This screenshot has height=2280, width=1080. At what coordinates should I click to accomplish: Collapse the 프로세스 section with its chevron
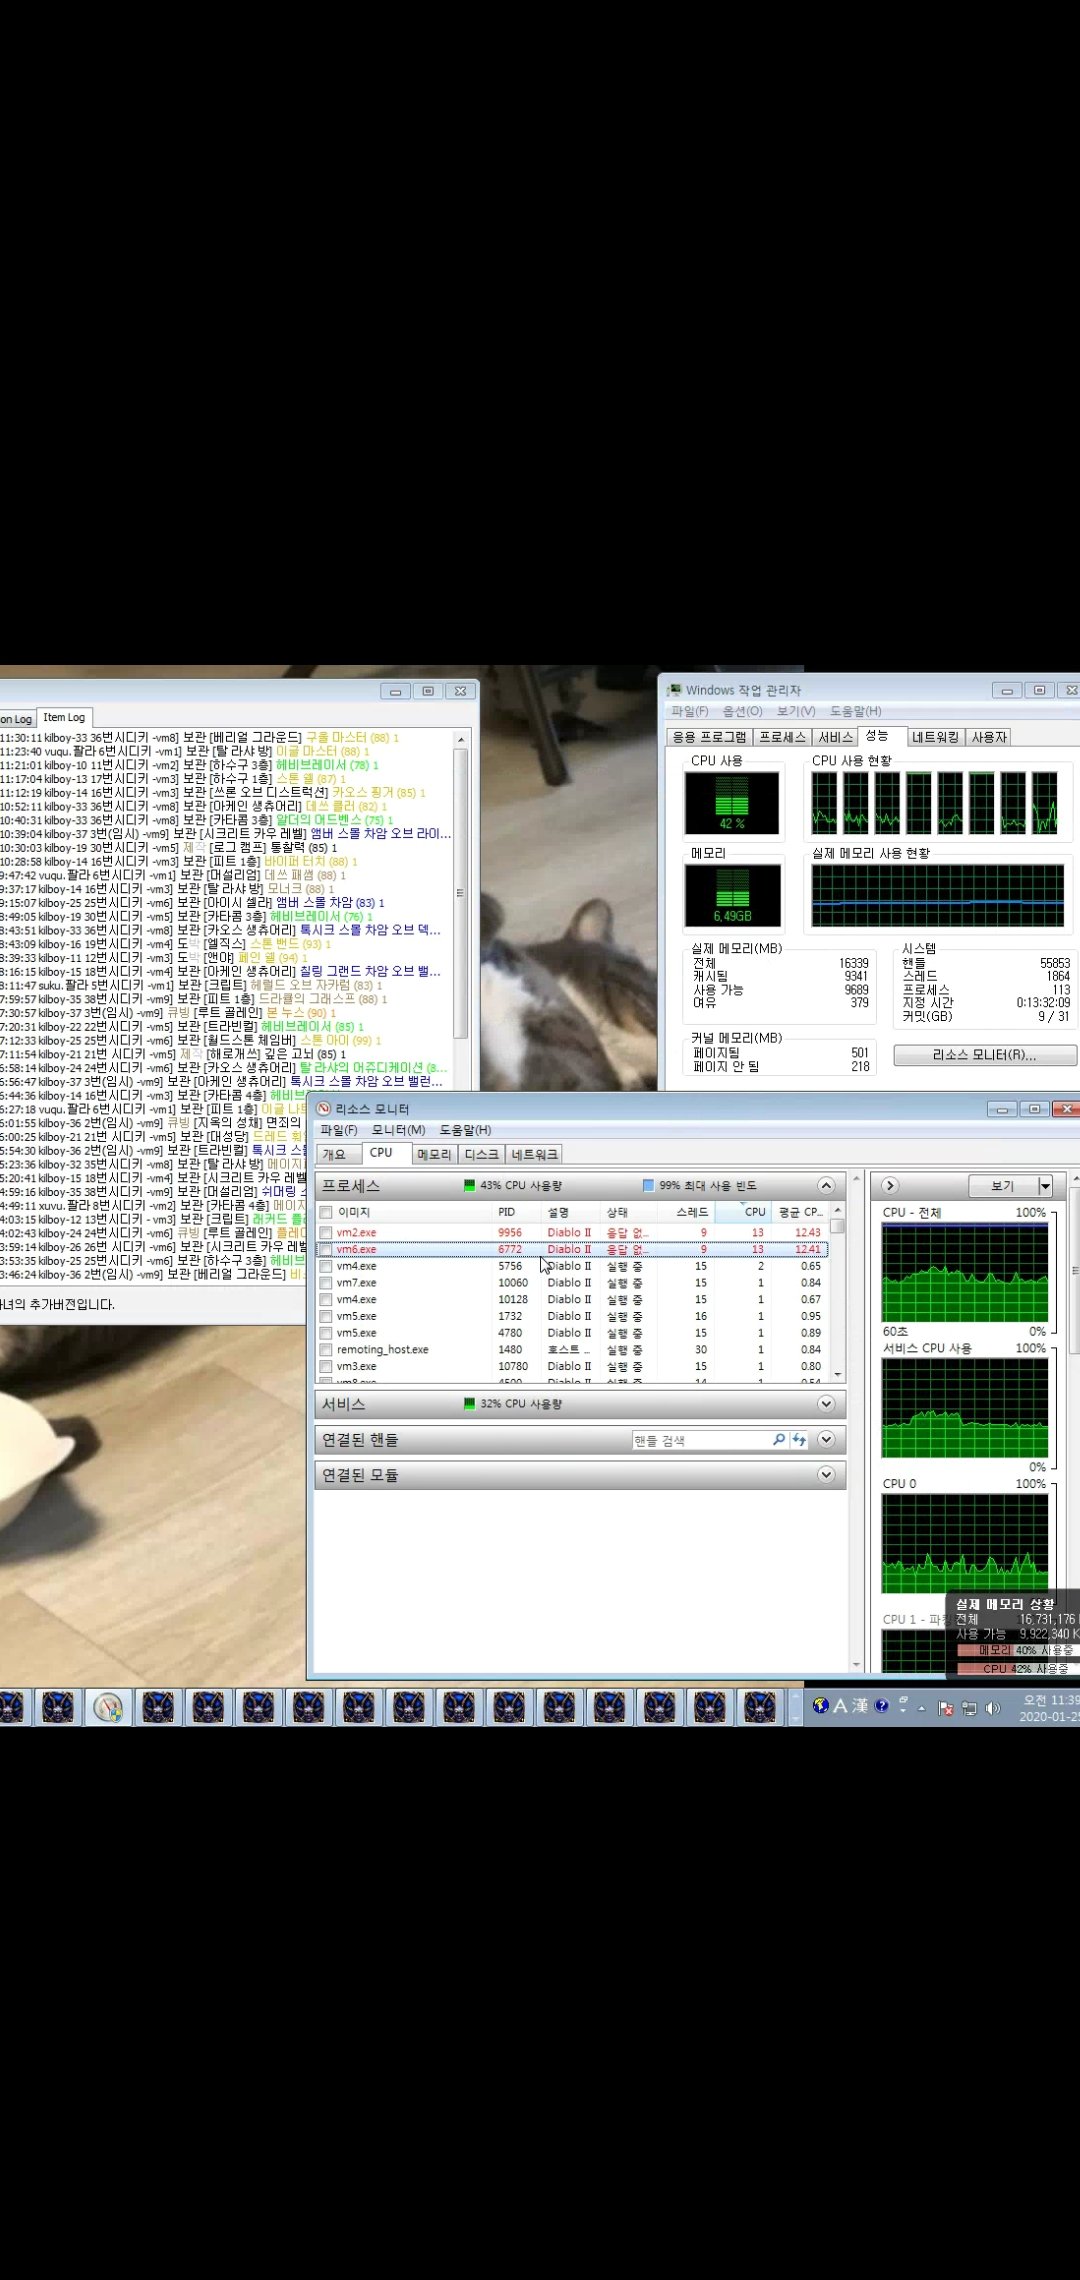[826, 1186]
